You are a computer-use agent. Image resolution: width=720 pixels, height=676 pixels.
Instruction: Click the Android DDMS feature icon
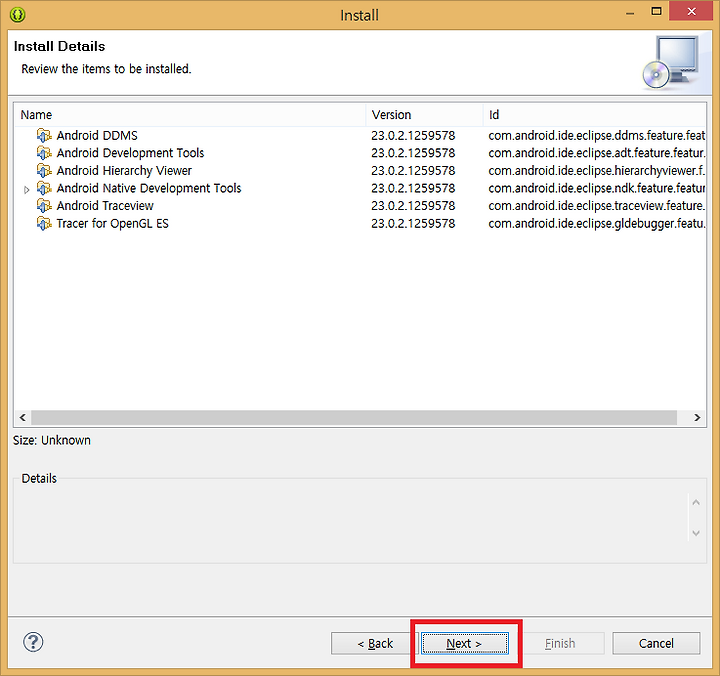44,135
